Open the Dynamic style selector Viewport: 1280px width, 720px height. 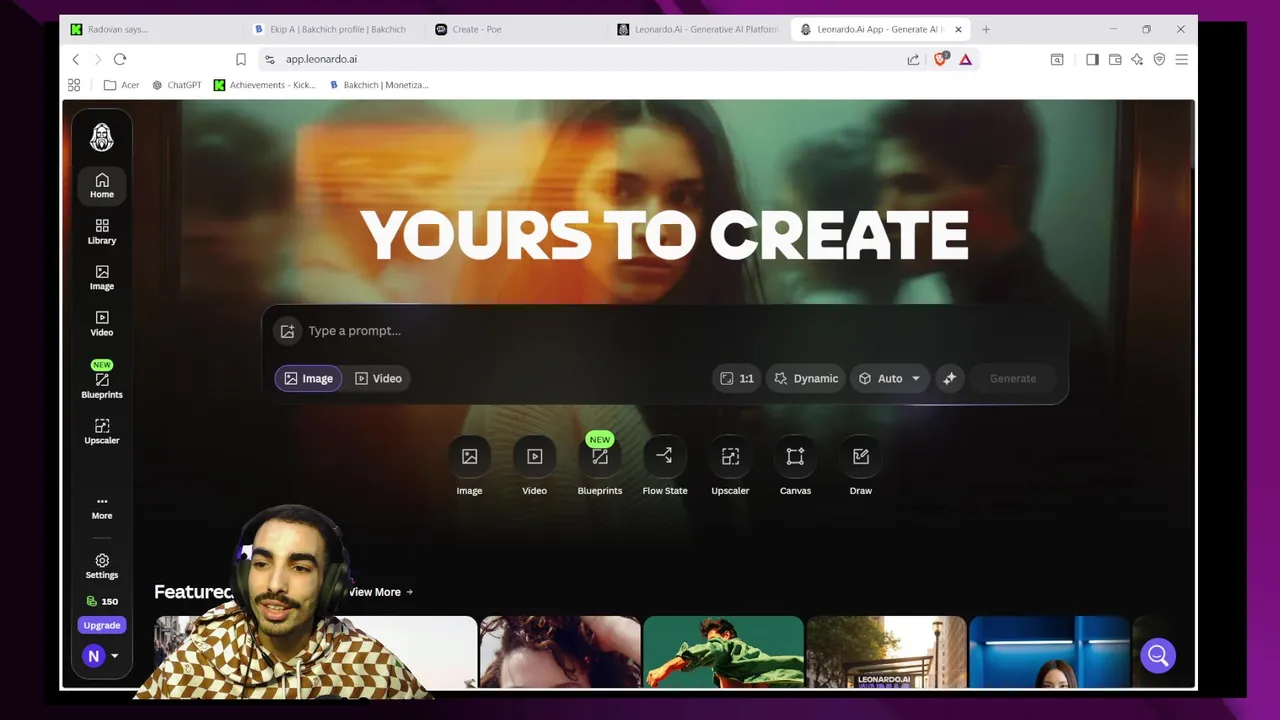806,378
